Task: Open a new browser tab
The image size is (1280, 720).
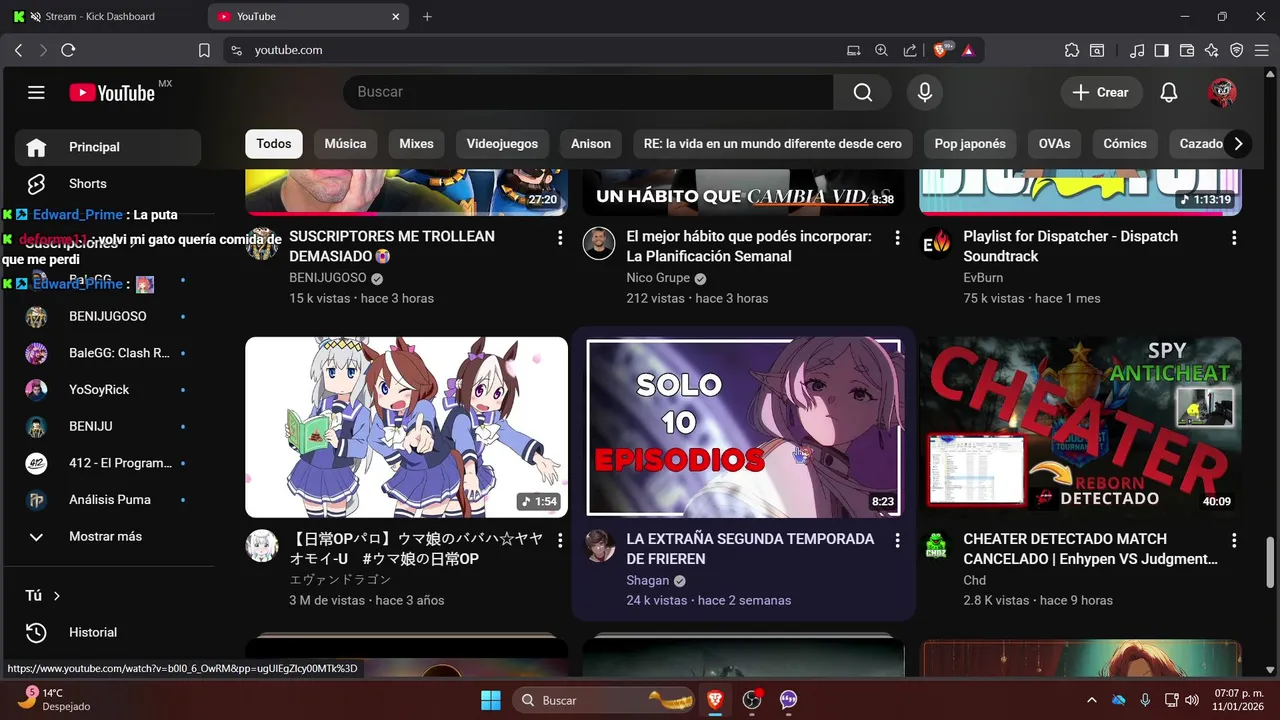Action: coord(427,16)
